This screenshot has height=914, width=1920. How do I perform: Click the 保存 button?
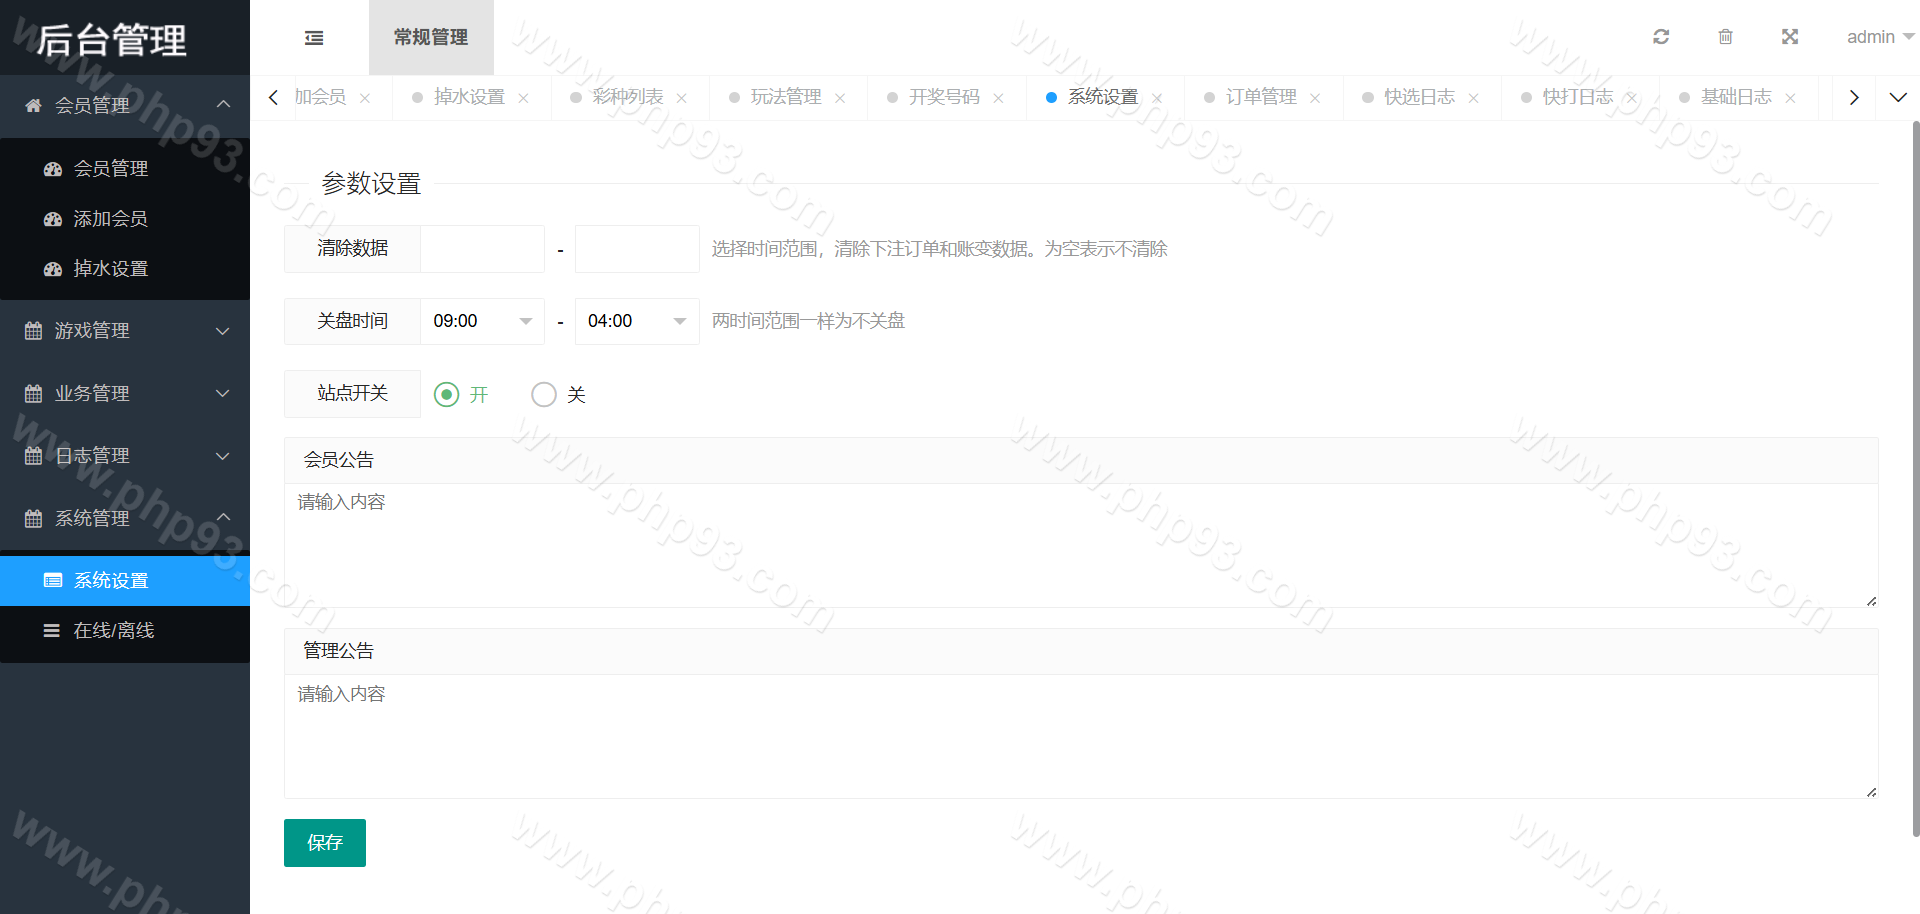click(x=325, y=843)
